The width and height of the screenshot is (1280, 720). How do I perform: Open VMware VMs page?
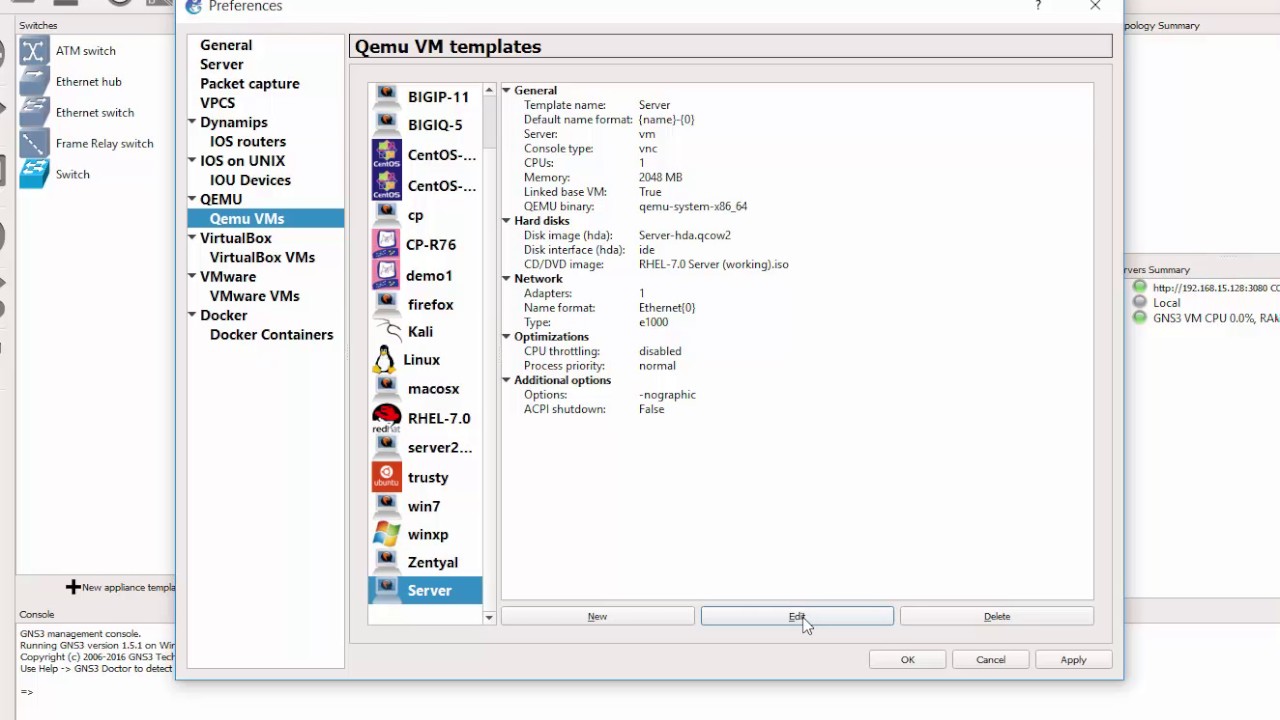254,296
